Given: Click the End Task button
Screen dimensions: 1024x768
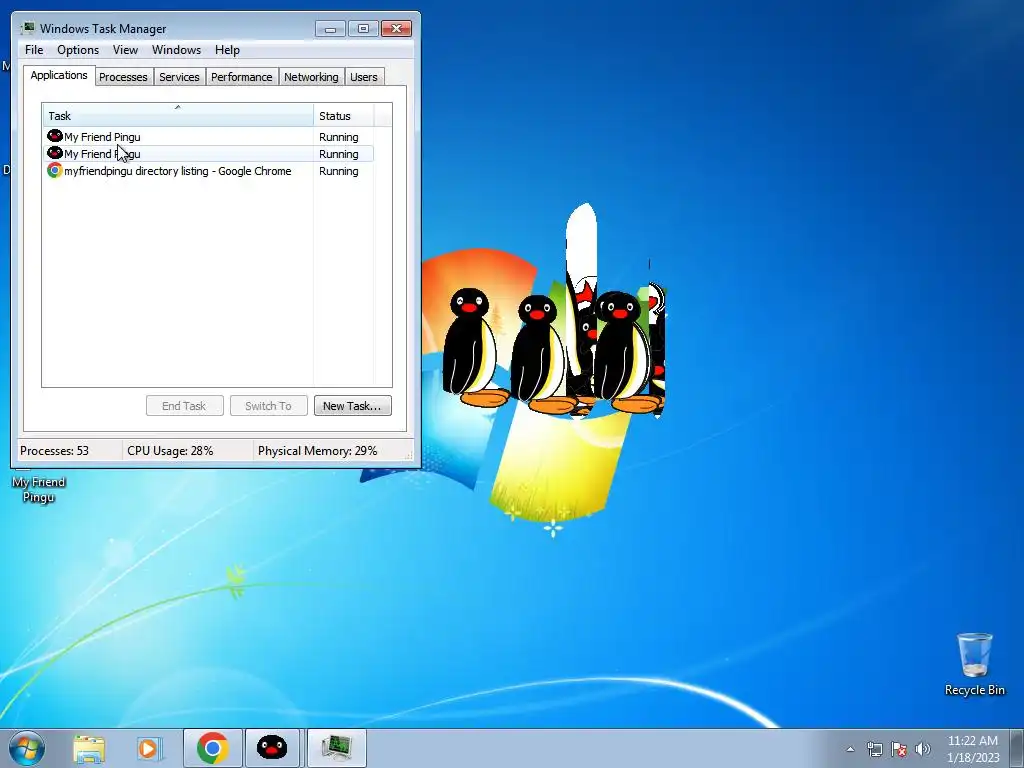Looking at the screenshot, I should pyautogui.click(x=185, y=406).
